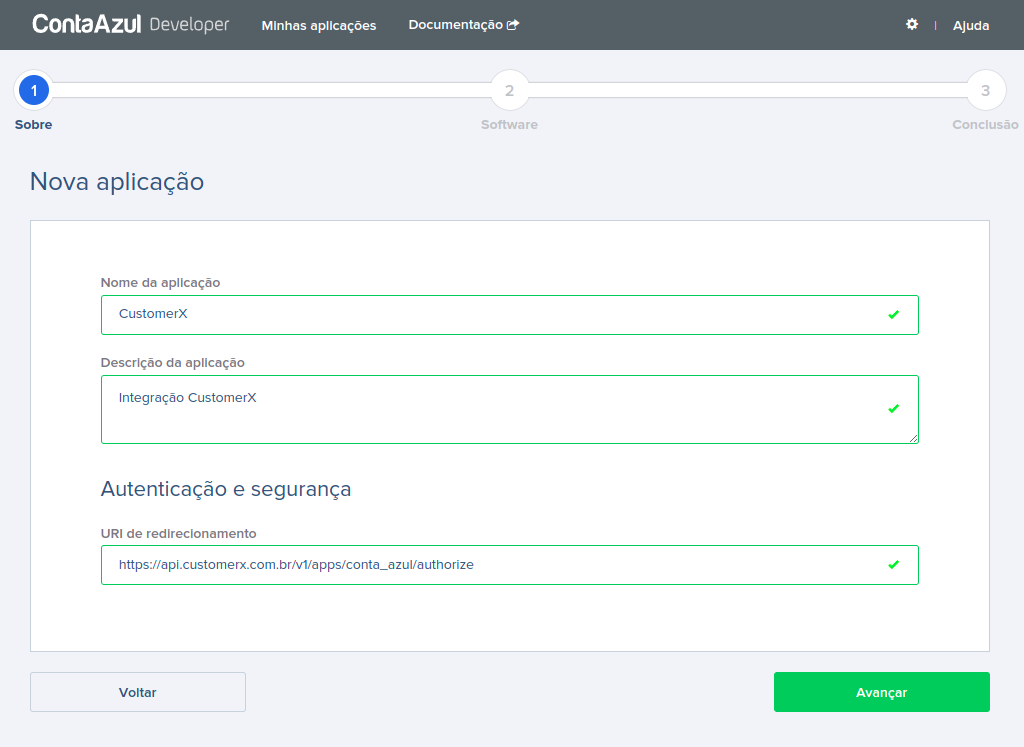The image size is (1024, 747).
Task: Click the Nome da aplicação label
Action: tap(160, 283)
